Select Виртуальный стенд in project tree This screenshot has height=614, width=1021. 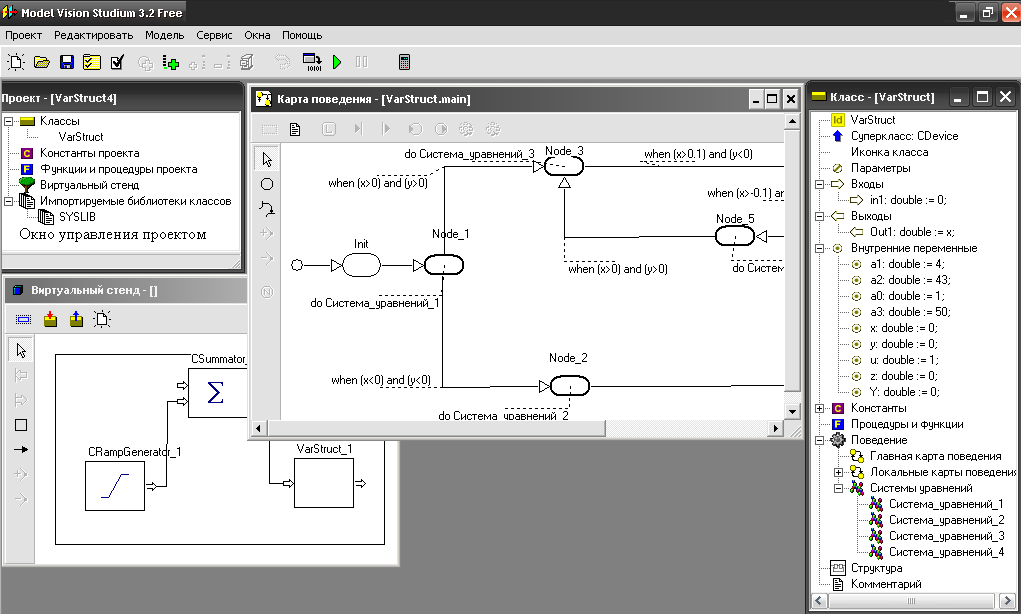89,185
